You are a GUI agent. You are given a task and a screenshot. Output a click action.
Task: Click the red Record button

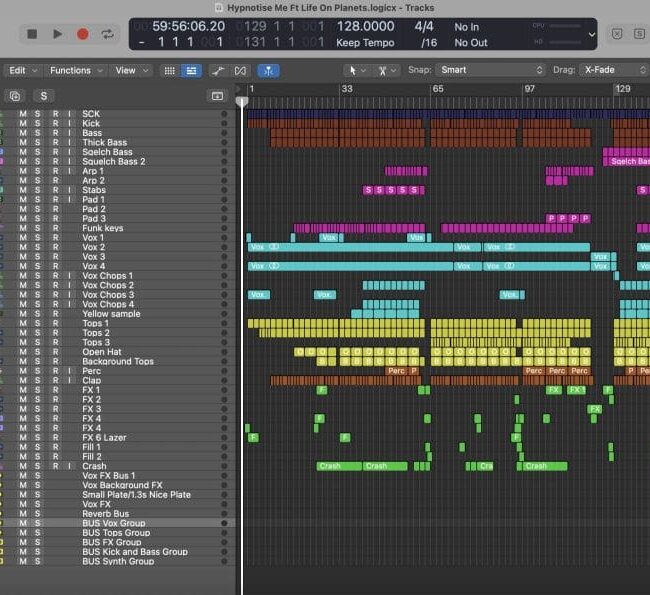[x=82, y=34]
